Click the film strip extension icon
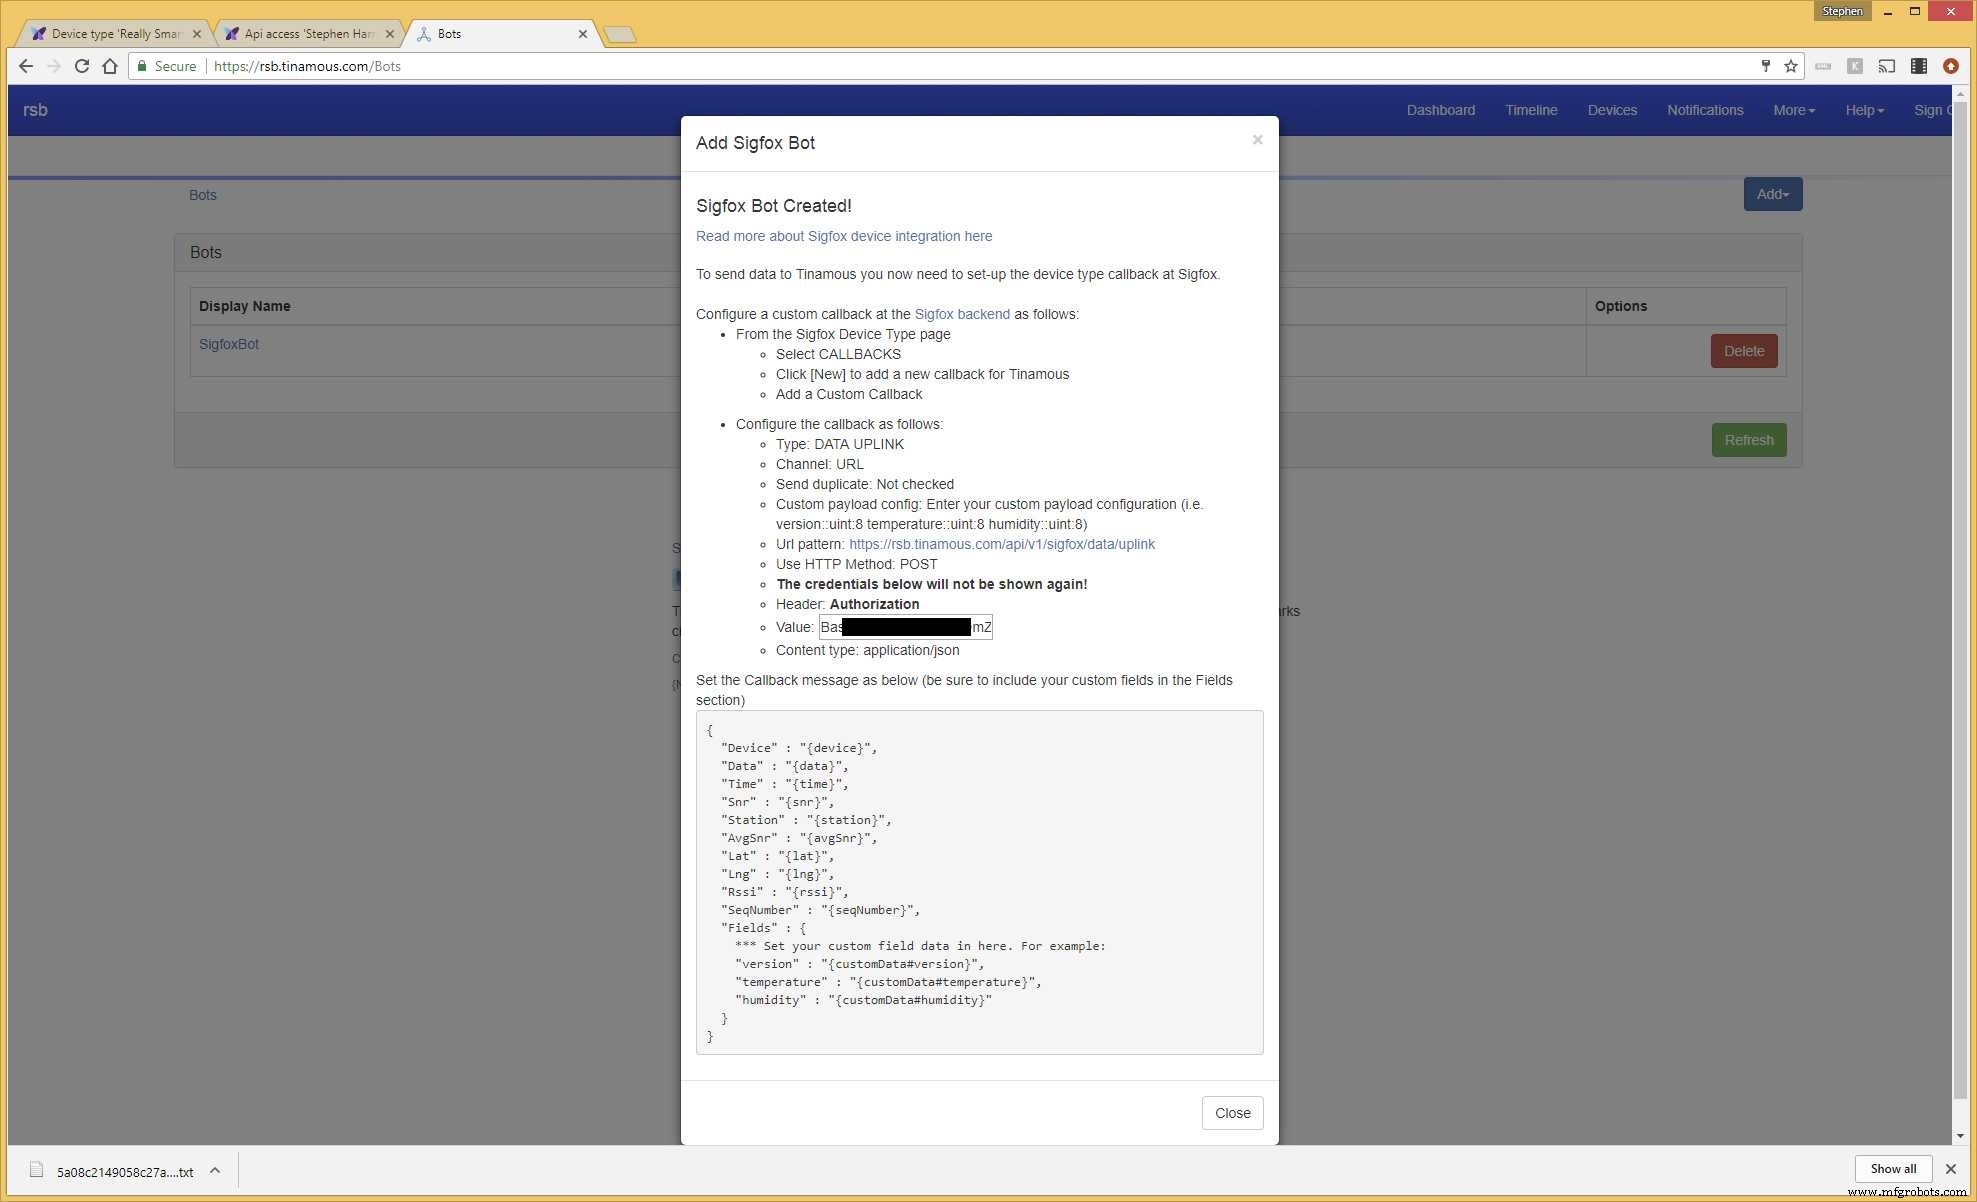The image size is (1977, 1202). pos(1918,66)
